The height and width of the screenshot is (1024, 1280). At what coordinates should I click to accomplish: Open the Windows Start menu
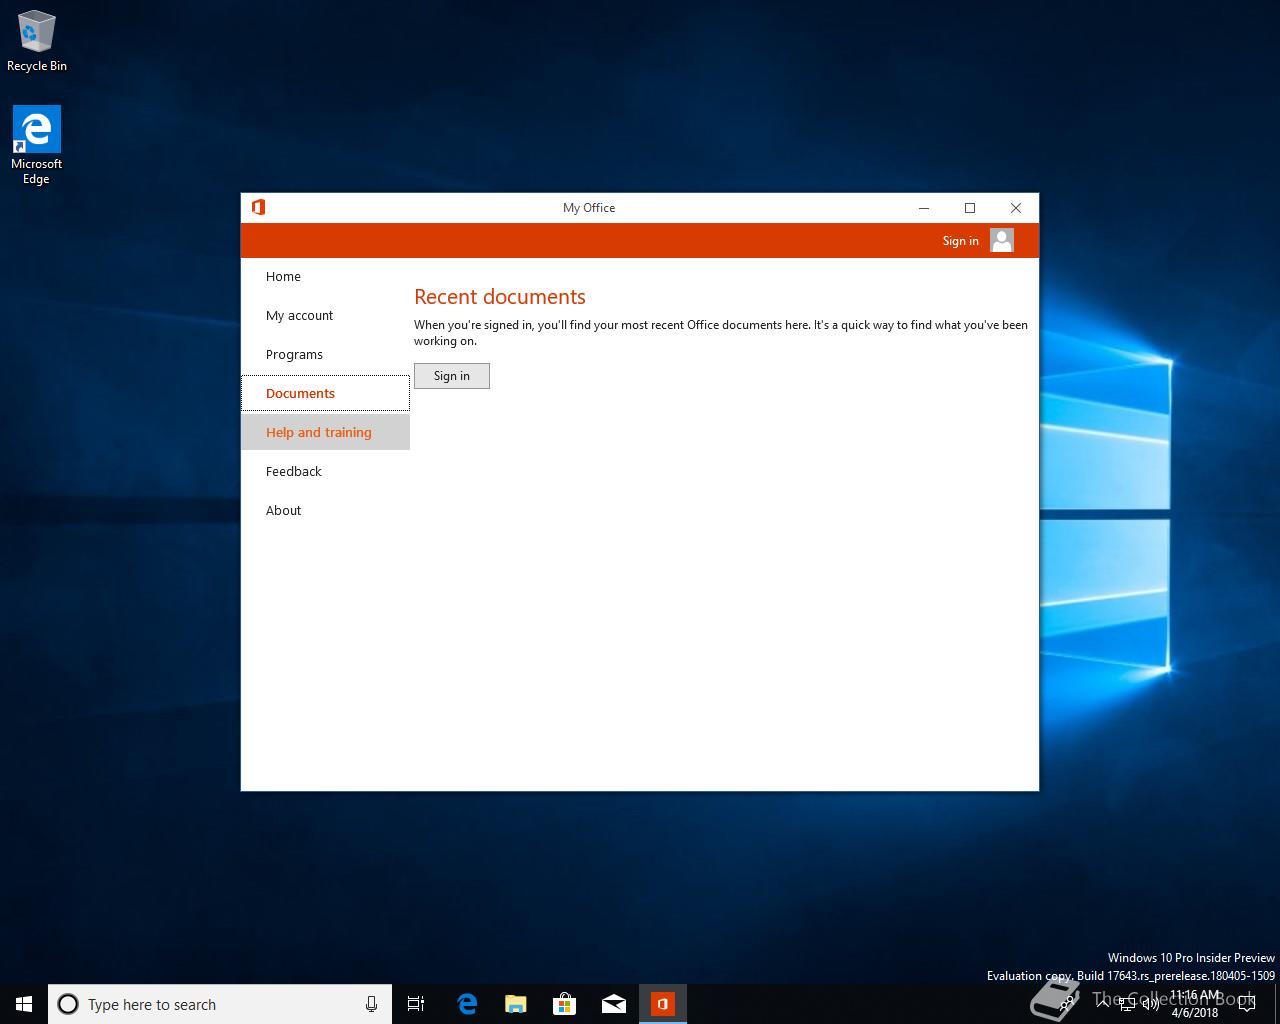click(24, 1004)
